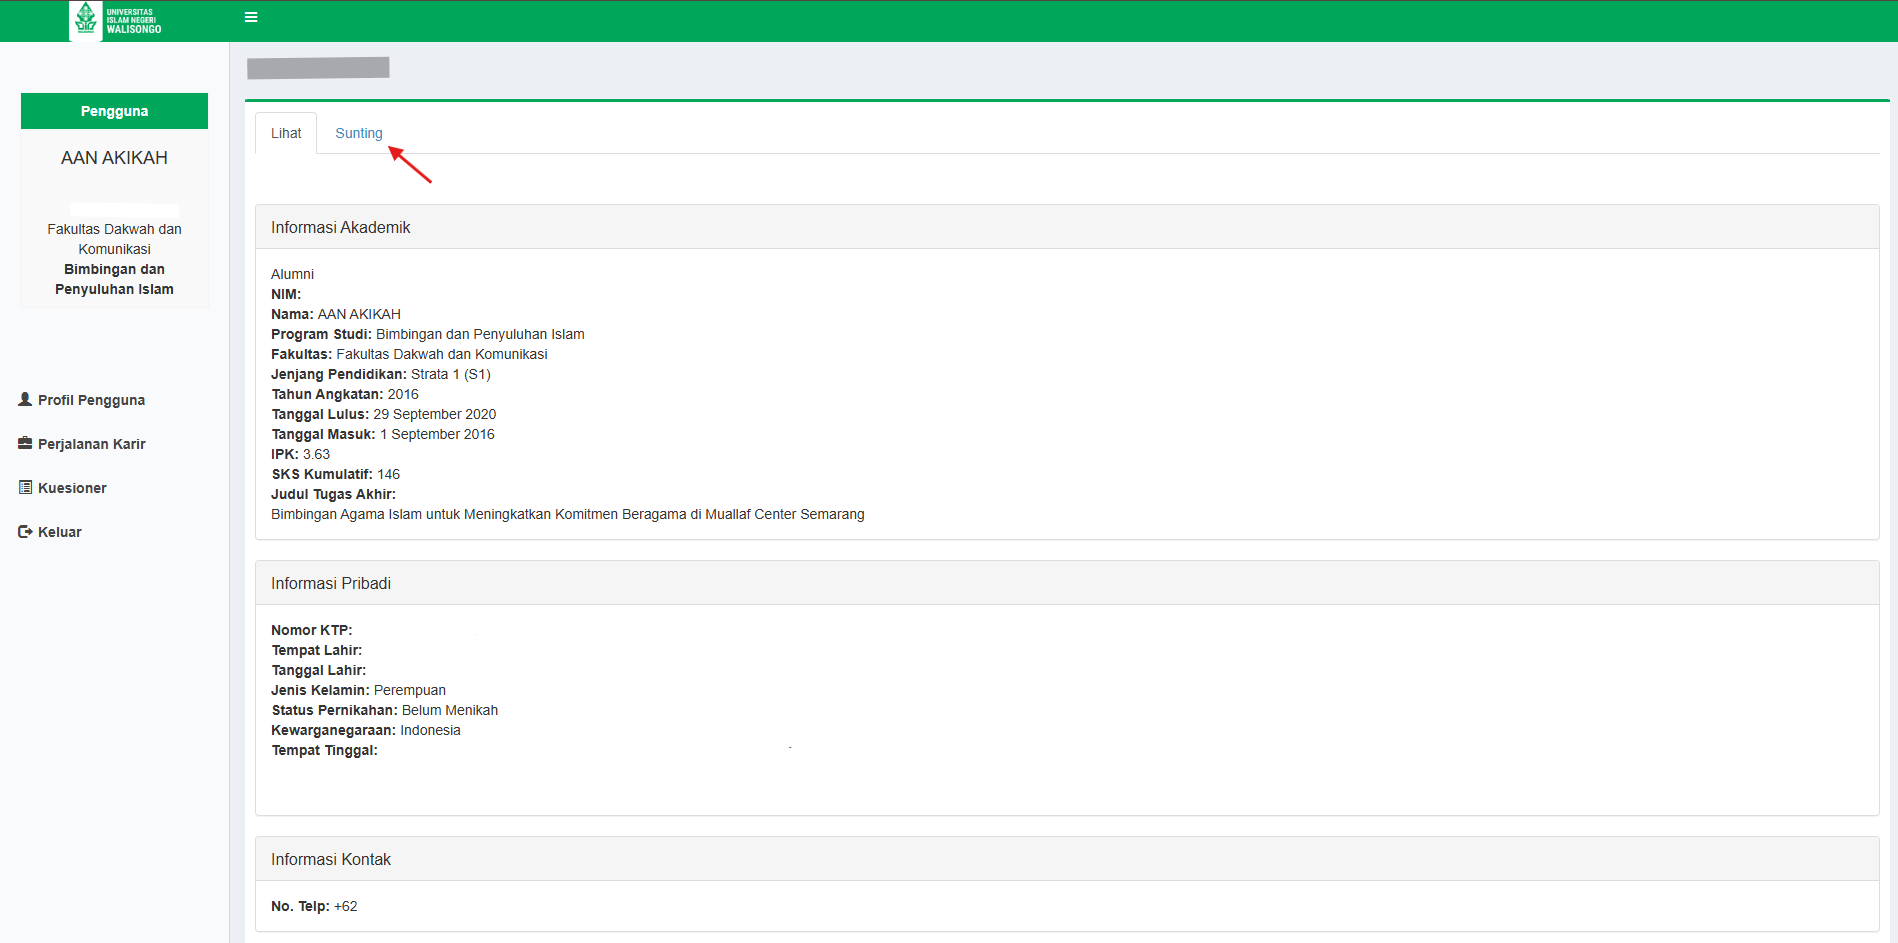Image resolution: width=1898 pixels, height=943 pixels.
Task: Switch to the Sunting tab
Action: (358, 133)
